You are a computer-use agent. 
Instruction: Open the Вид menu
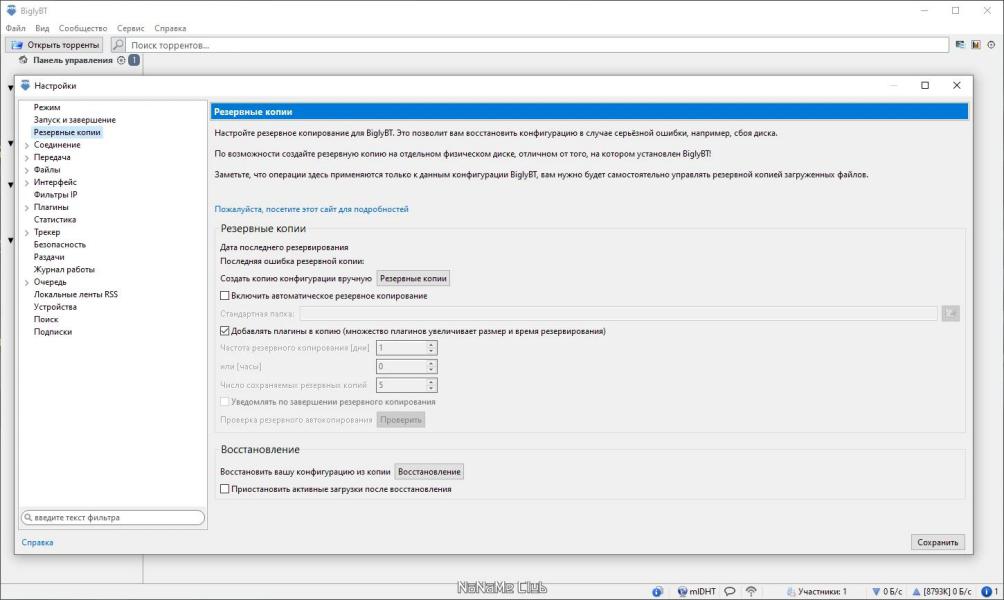tap(42, 28)
